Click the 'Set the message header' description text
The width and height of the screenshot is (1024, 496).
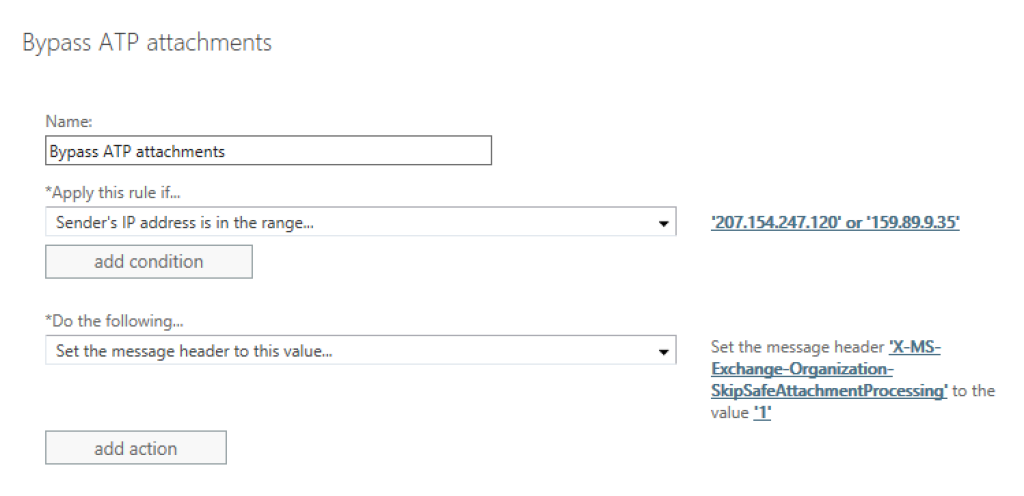point(798,347)
